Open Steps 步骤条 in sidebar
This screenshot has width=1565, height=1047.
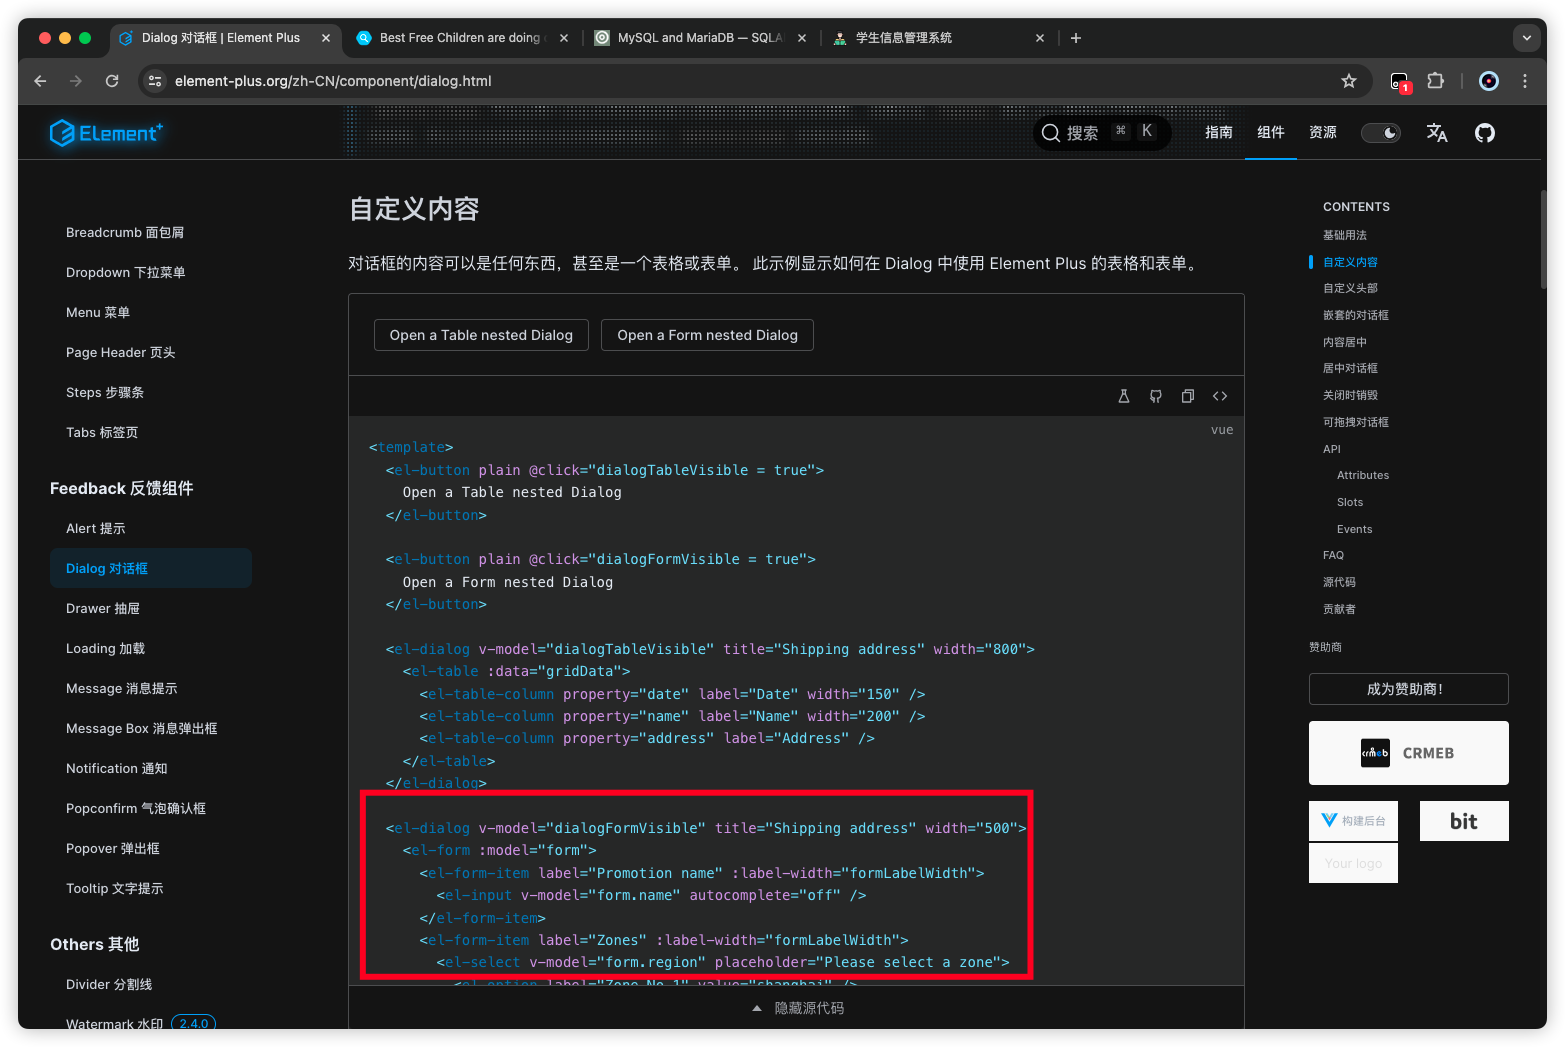coord(105,392)
